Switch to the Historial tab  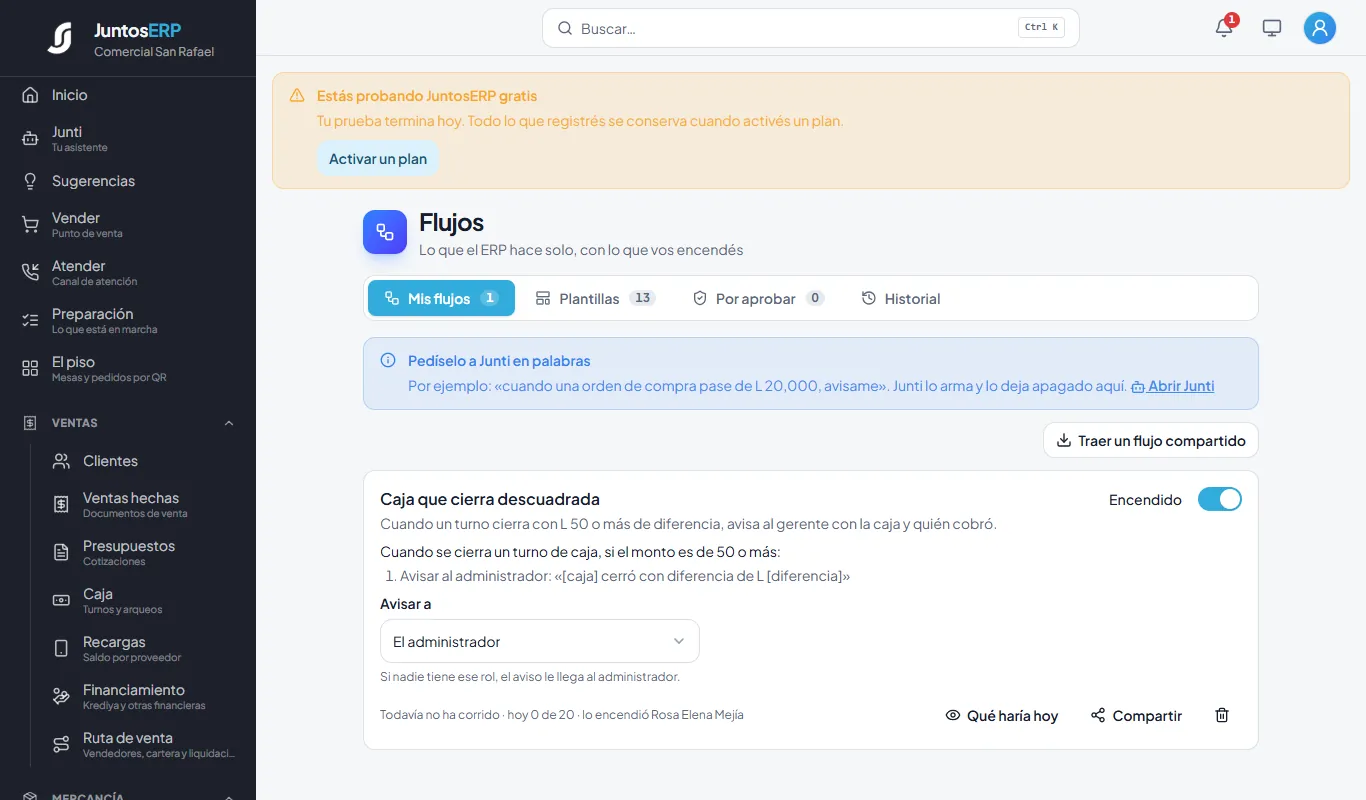coord(901,298)
